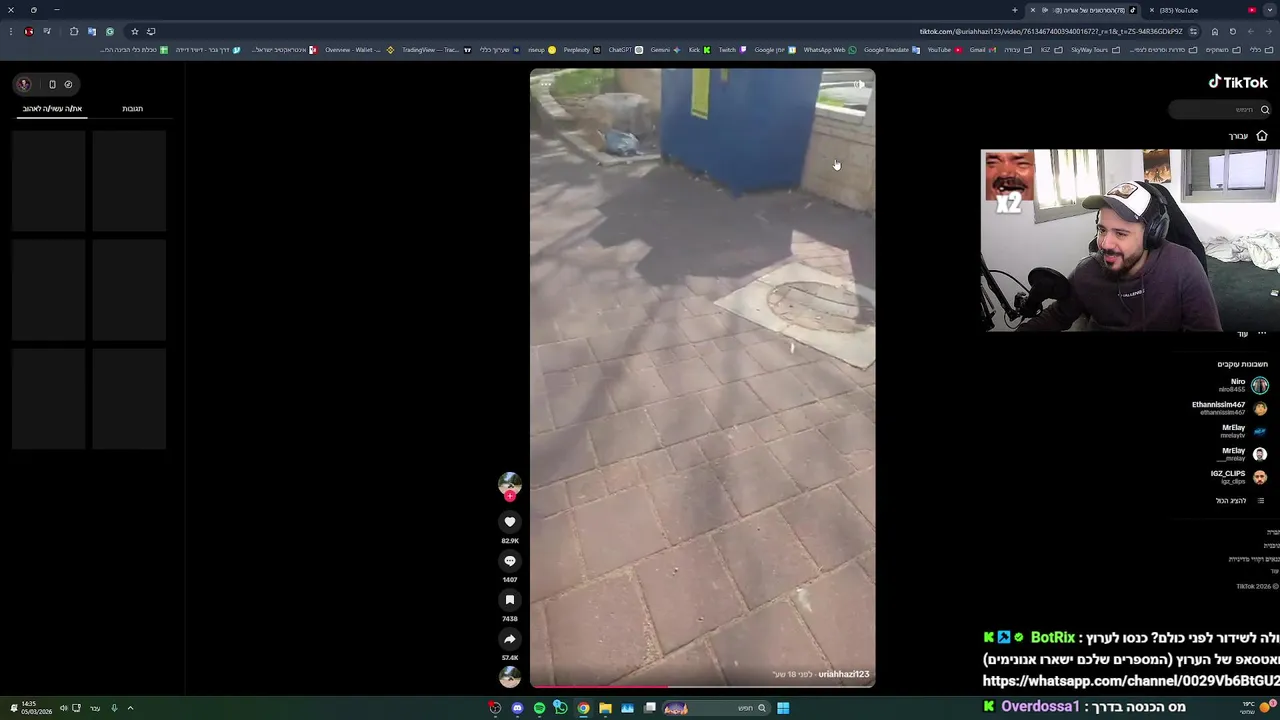Switch to the TikTok browser tab
This screenshot has height=720, width=1280.
pyautogui.click(x=1085, y=10)
